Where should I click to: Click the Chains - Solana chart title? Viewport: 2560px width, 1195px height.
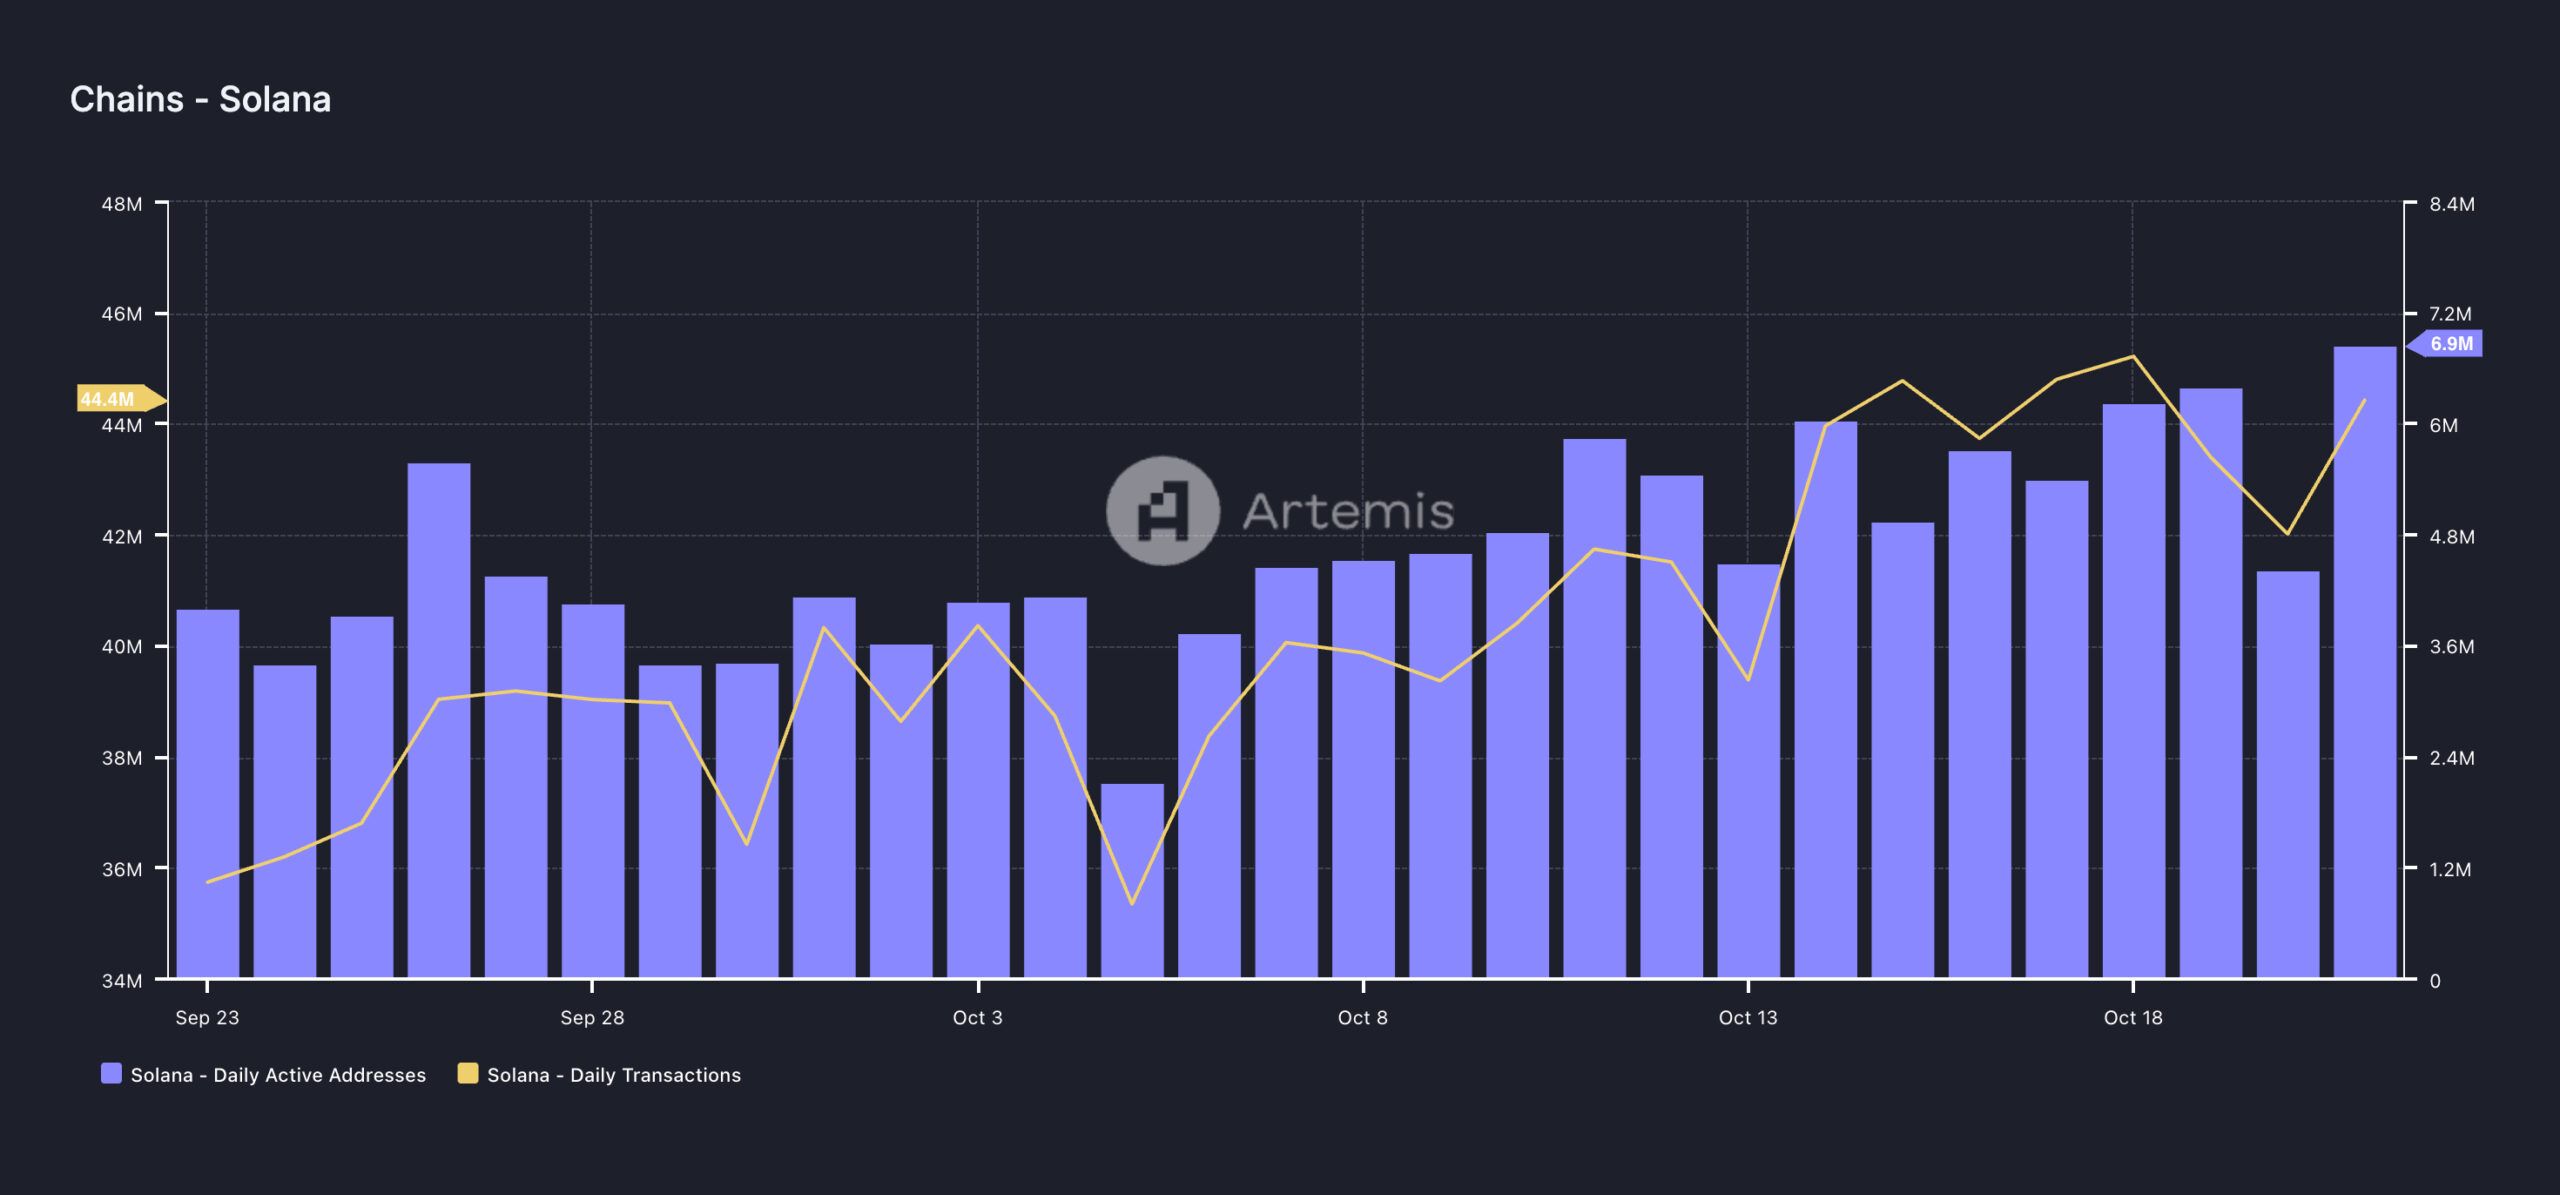click(200, 99)
